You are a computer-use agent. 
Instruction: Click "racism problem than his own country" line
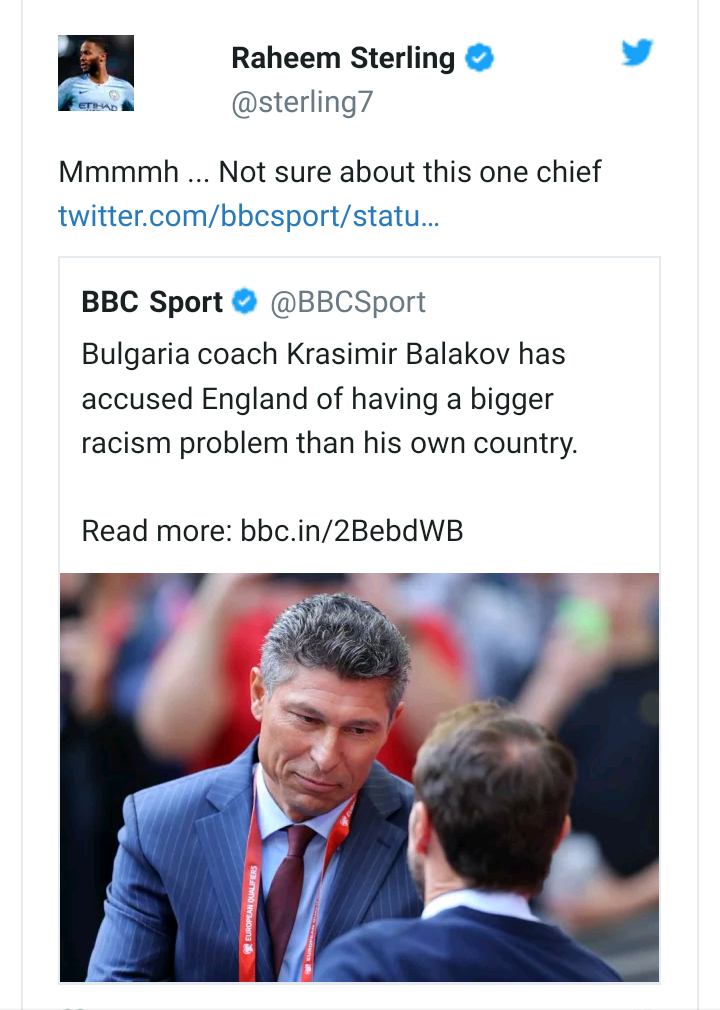[x=329, y=444]
